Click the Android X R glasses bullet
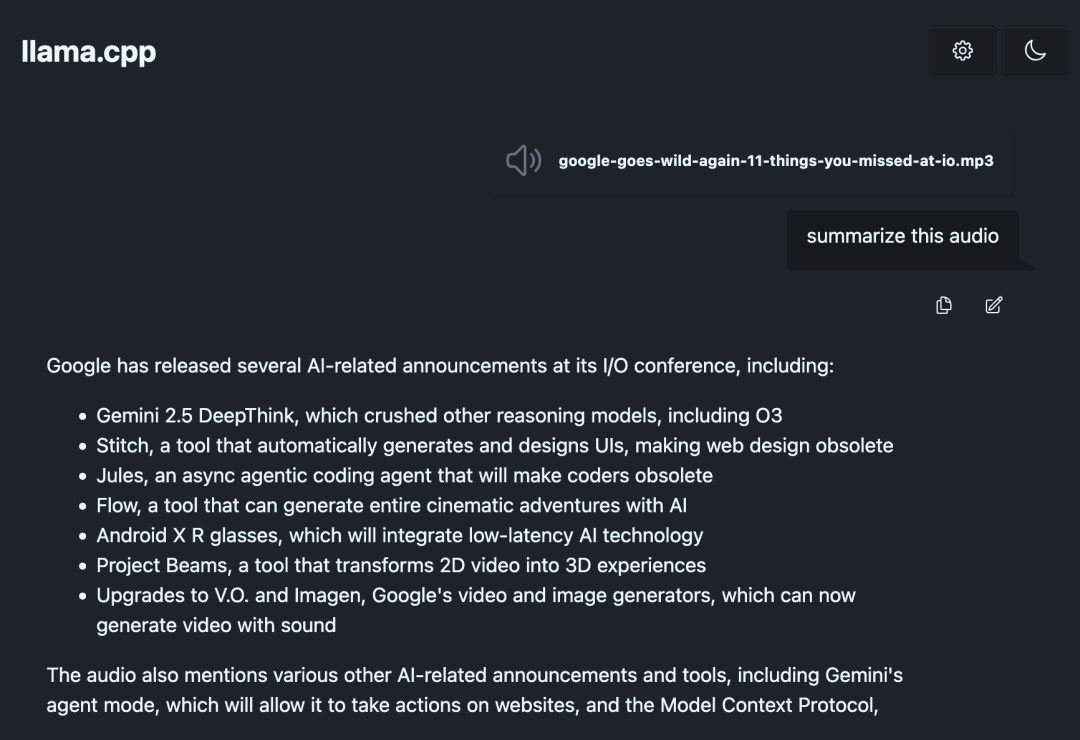1080x740 pixels. point(399,535)
